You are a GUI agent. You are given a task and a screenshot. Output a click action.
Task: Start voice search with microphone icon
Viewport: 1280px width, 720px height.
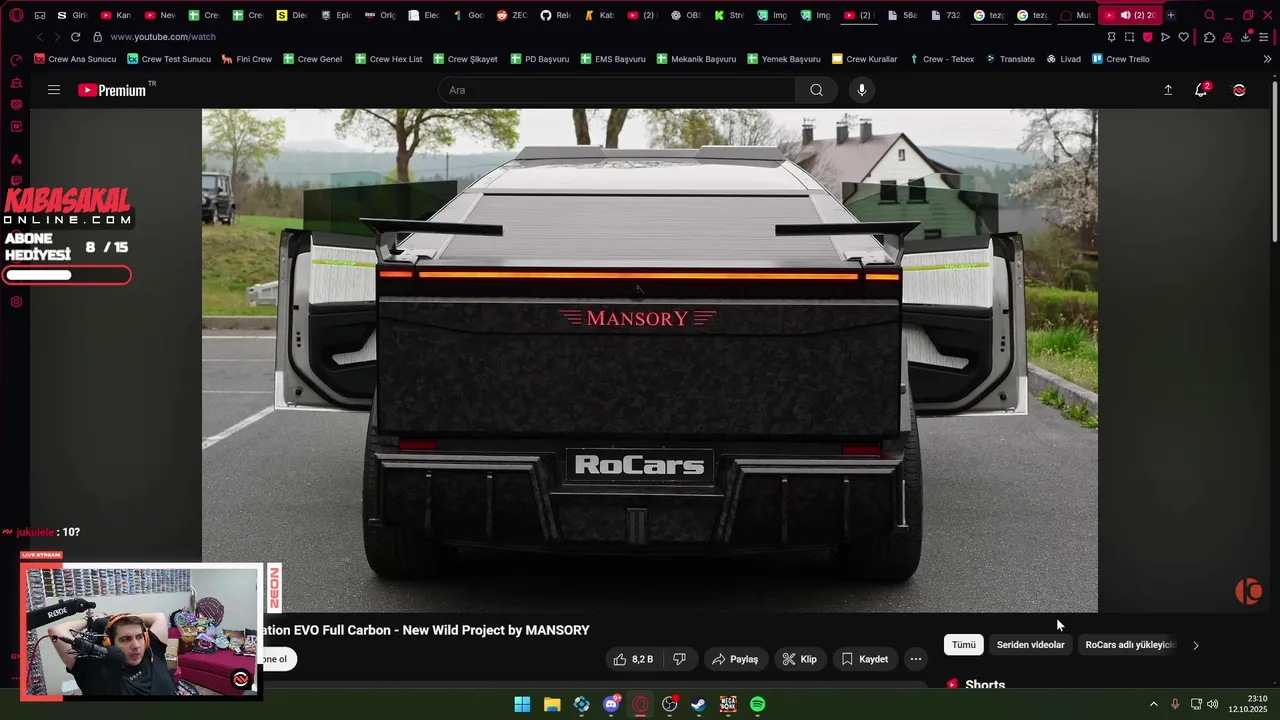862,90
